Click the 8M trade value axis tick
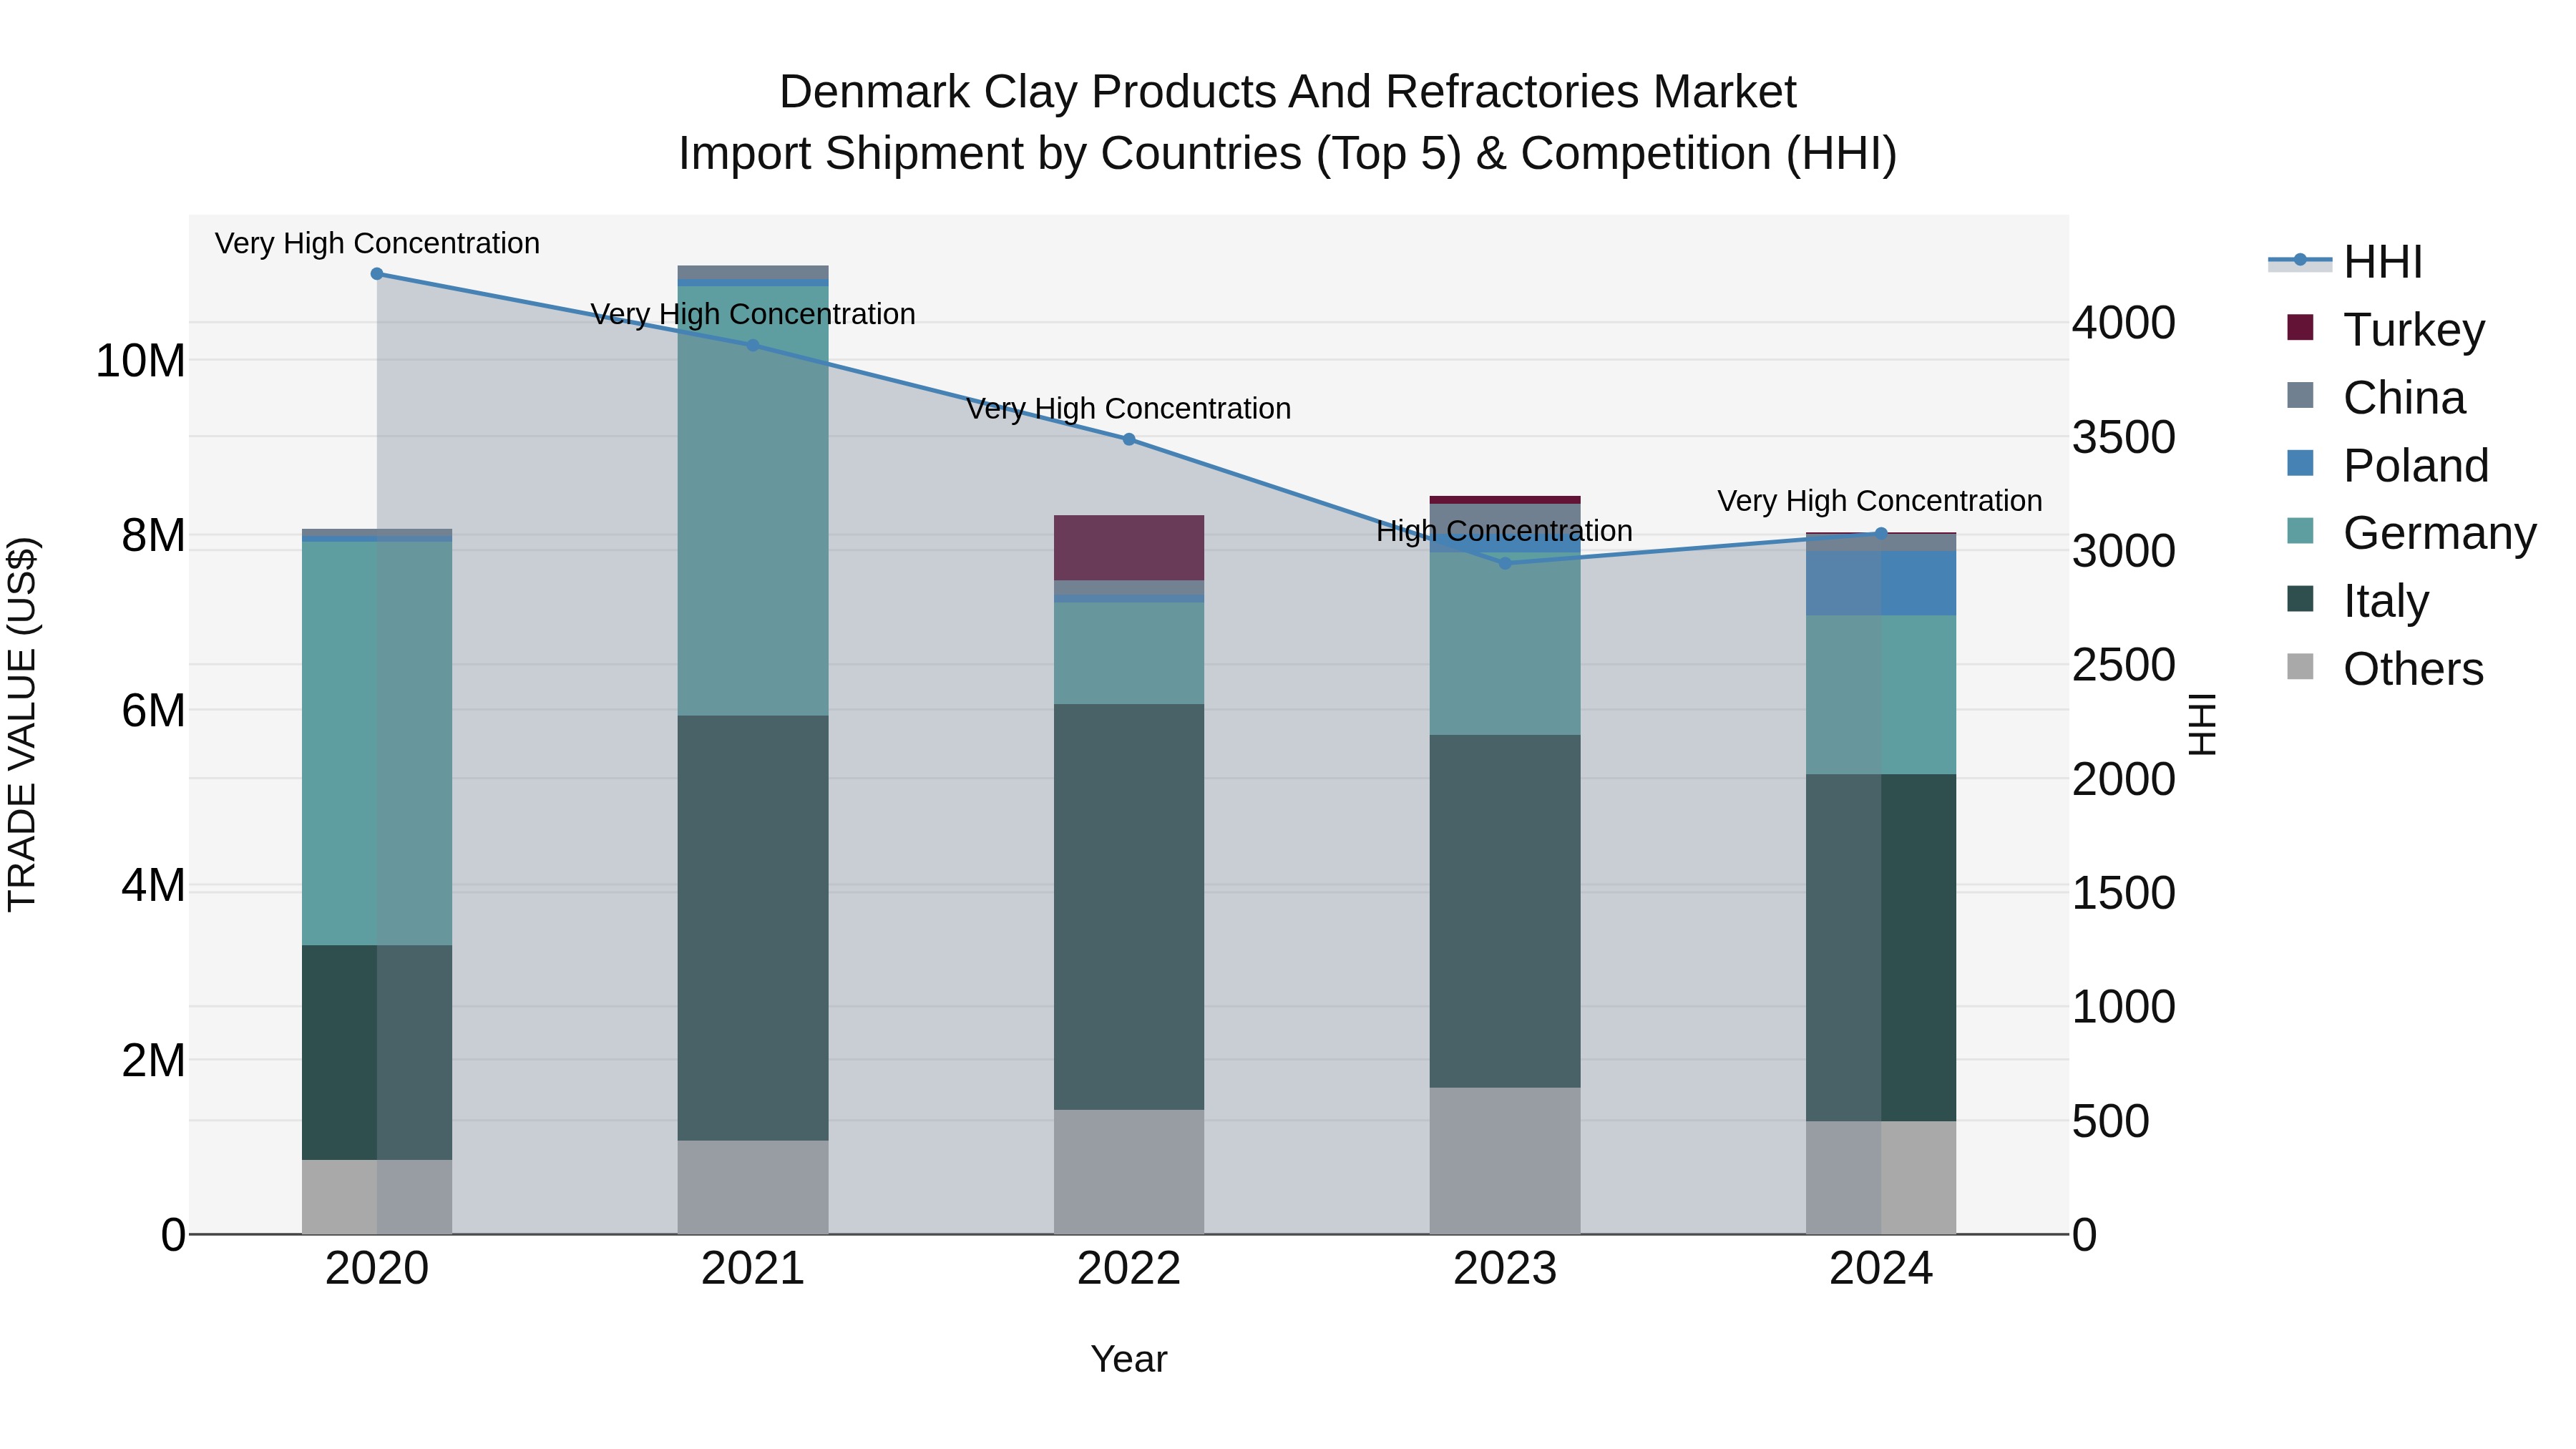 click(x=153, y=536)
